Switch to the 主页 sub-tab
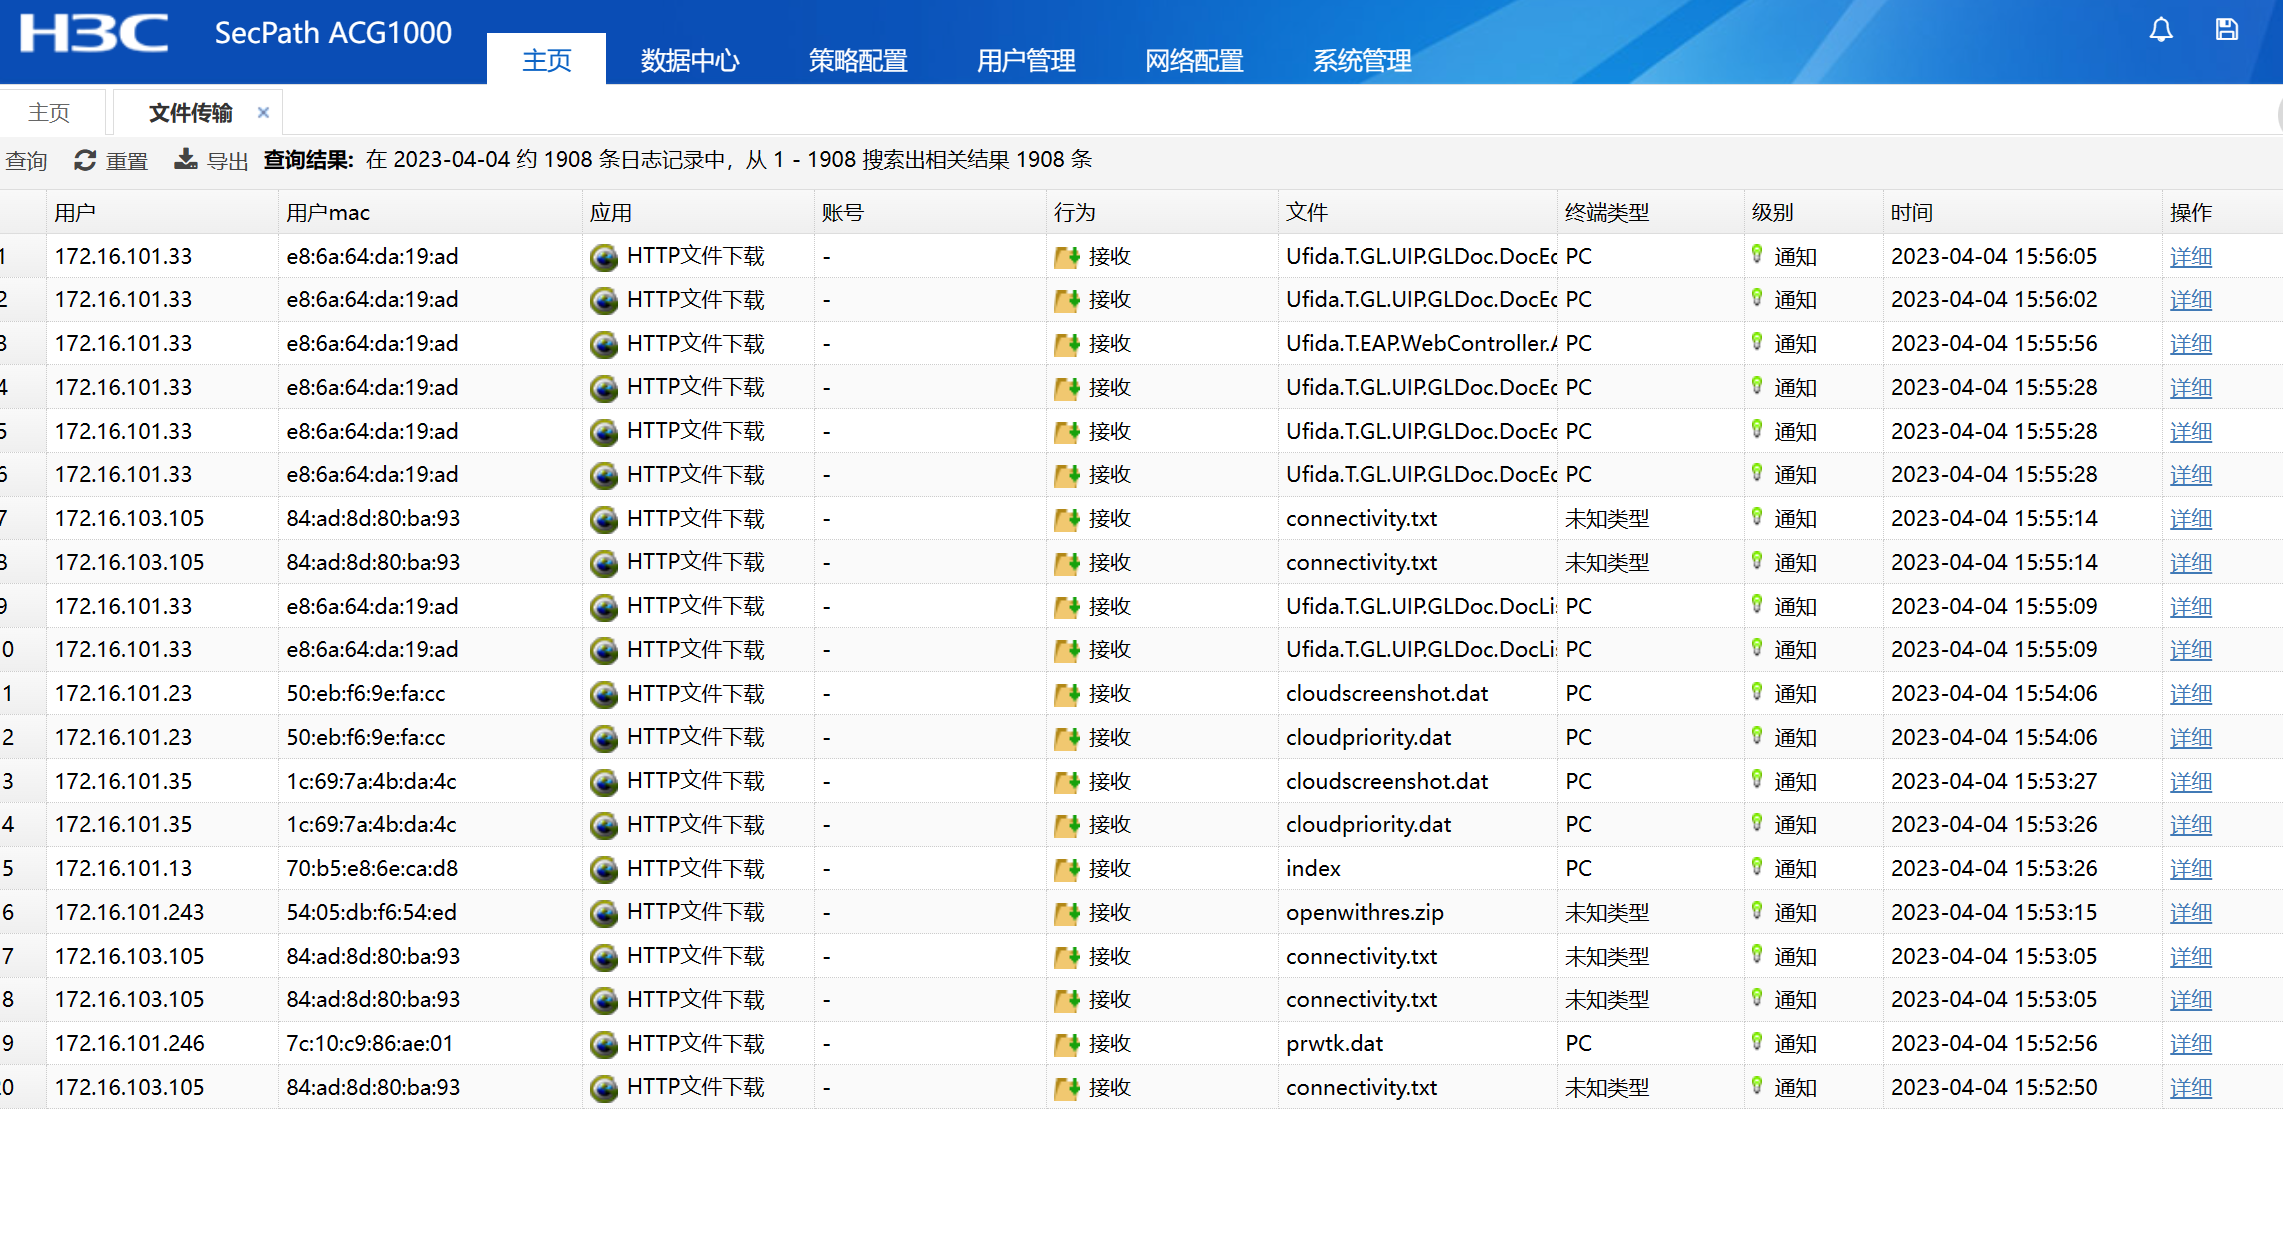This screenshot has height=1234, width=2283. pos(49,113)
